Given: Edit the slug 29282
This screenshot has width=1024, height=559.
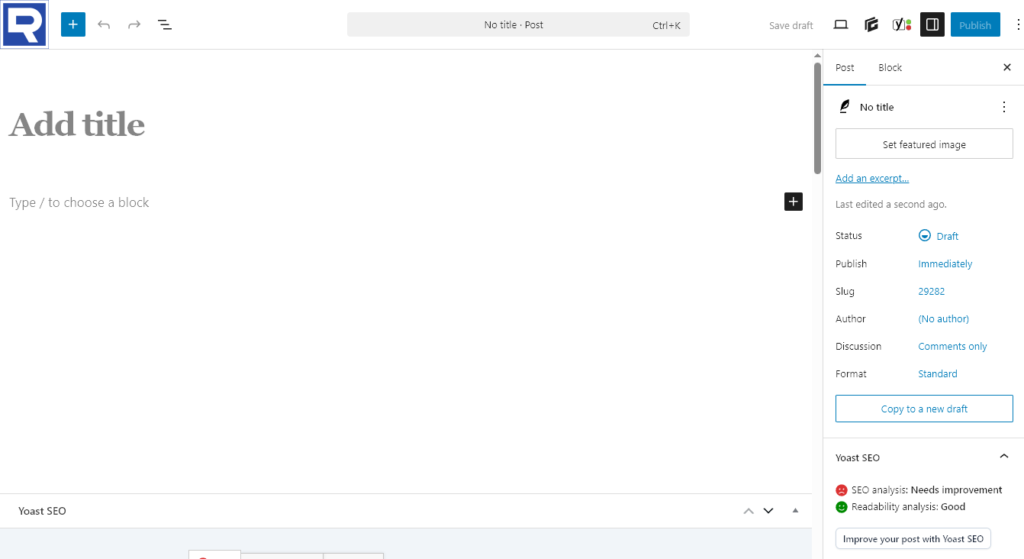Looking at the screenshot, I should (931, 291).
